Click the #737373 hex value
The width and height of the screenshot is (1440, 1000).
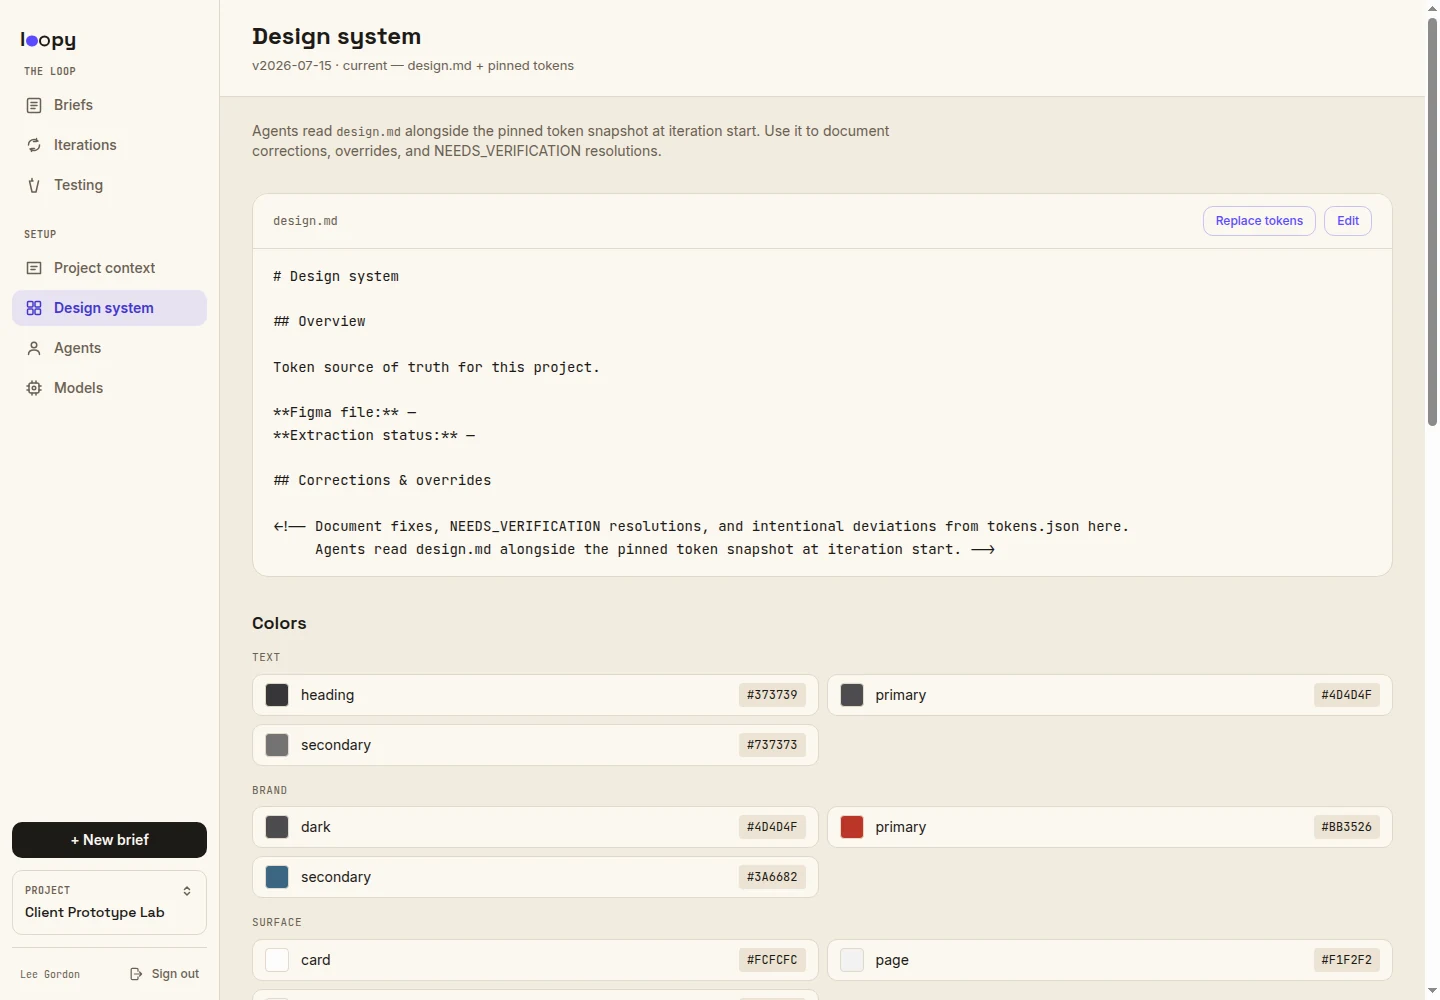[772, 745]
